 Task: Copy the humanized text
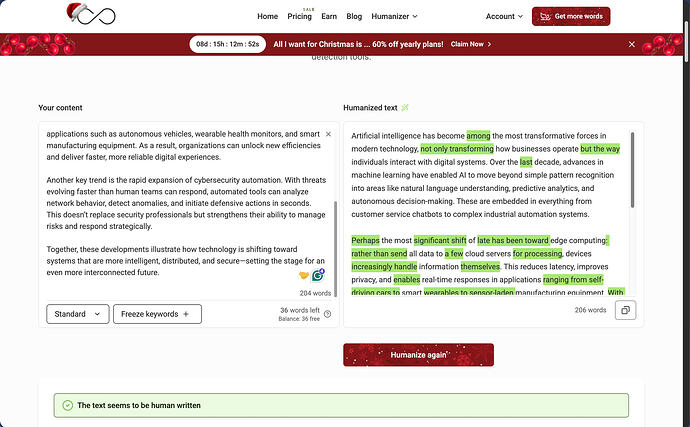pos(625,310)
